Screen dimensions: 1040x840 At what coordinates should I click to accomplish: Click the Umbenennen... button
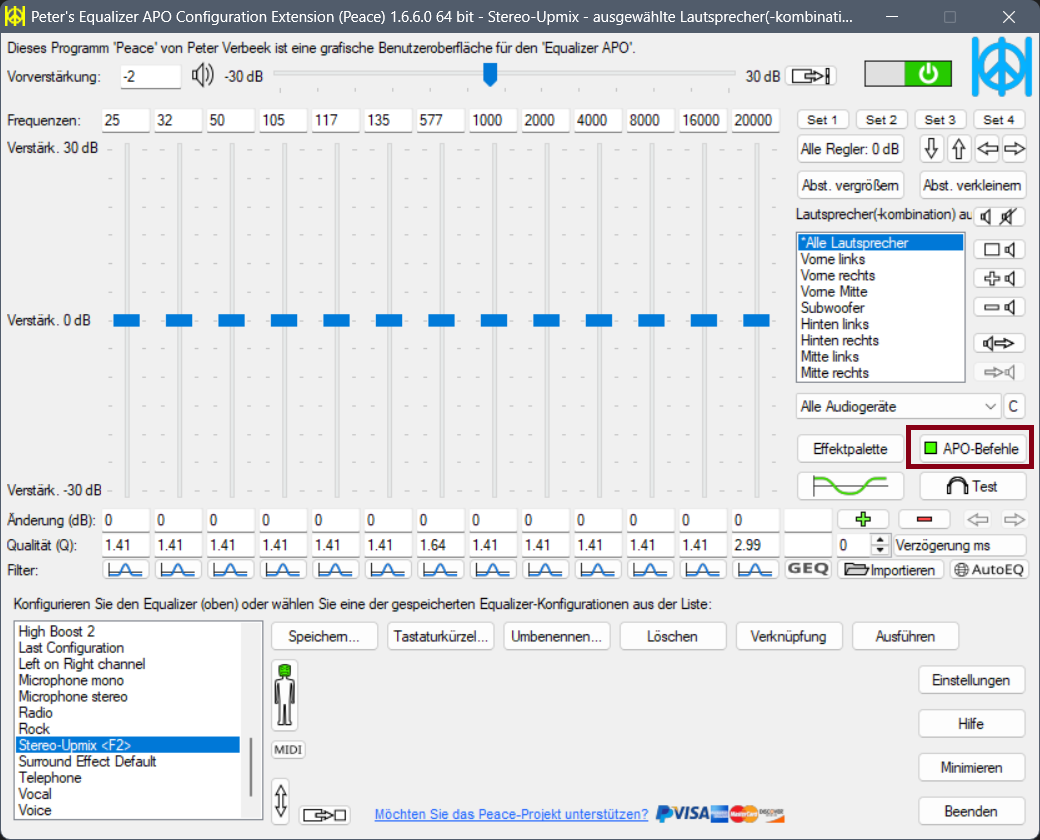click(556, 636)
